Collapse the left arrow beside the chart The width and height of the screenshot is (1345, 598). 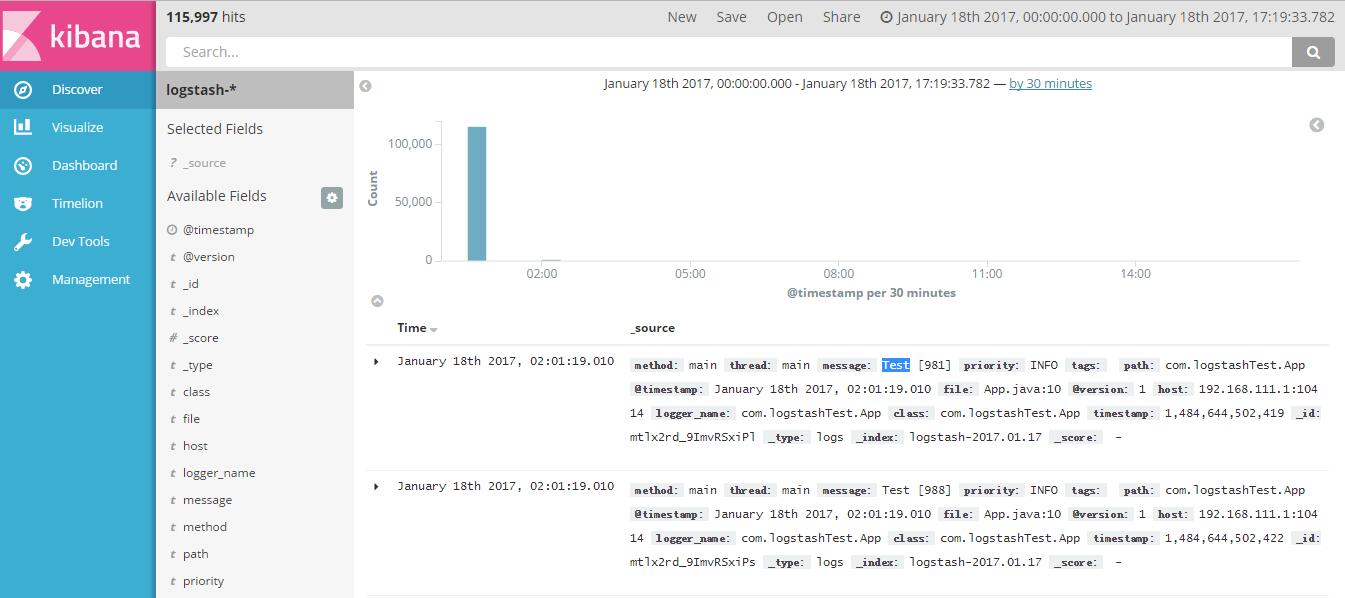[x=365, y=86]
